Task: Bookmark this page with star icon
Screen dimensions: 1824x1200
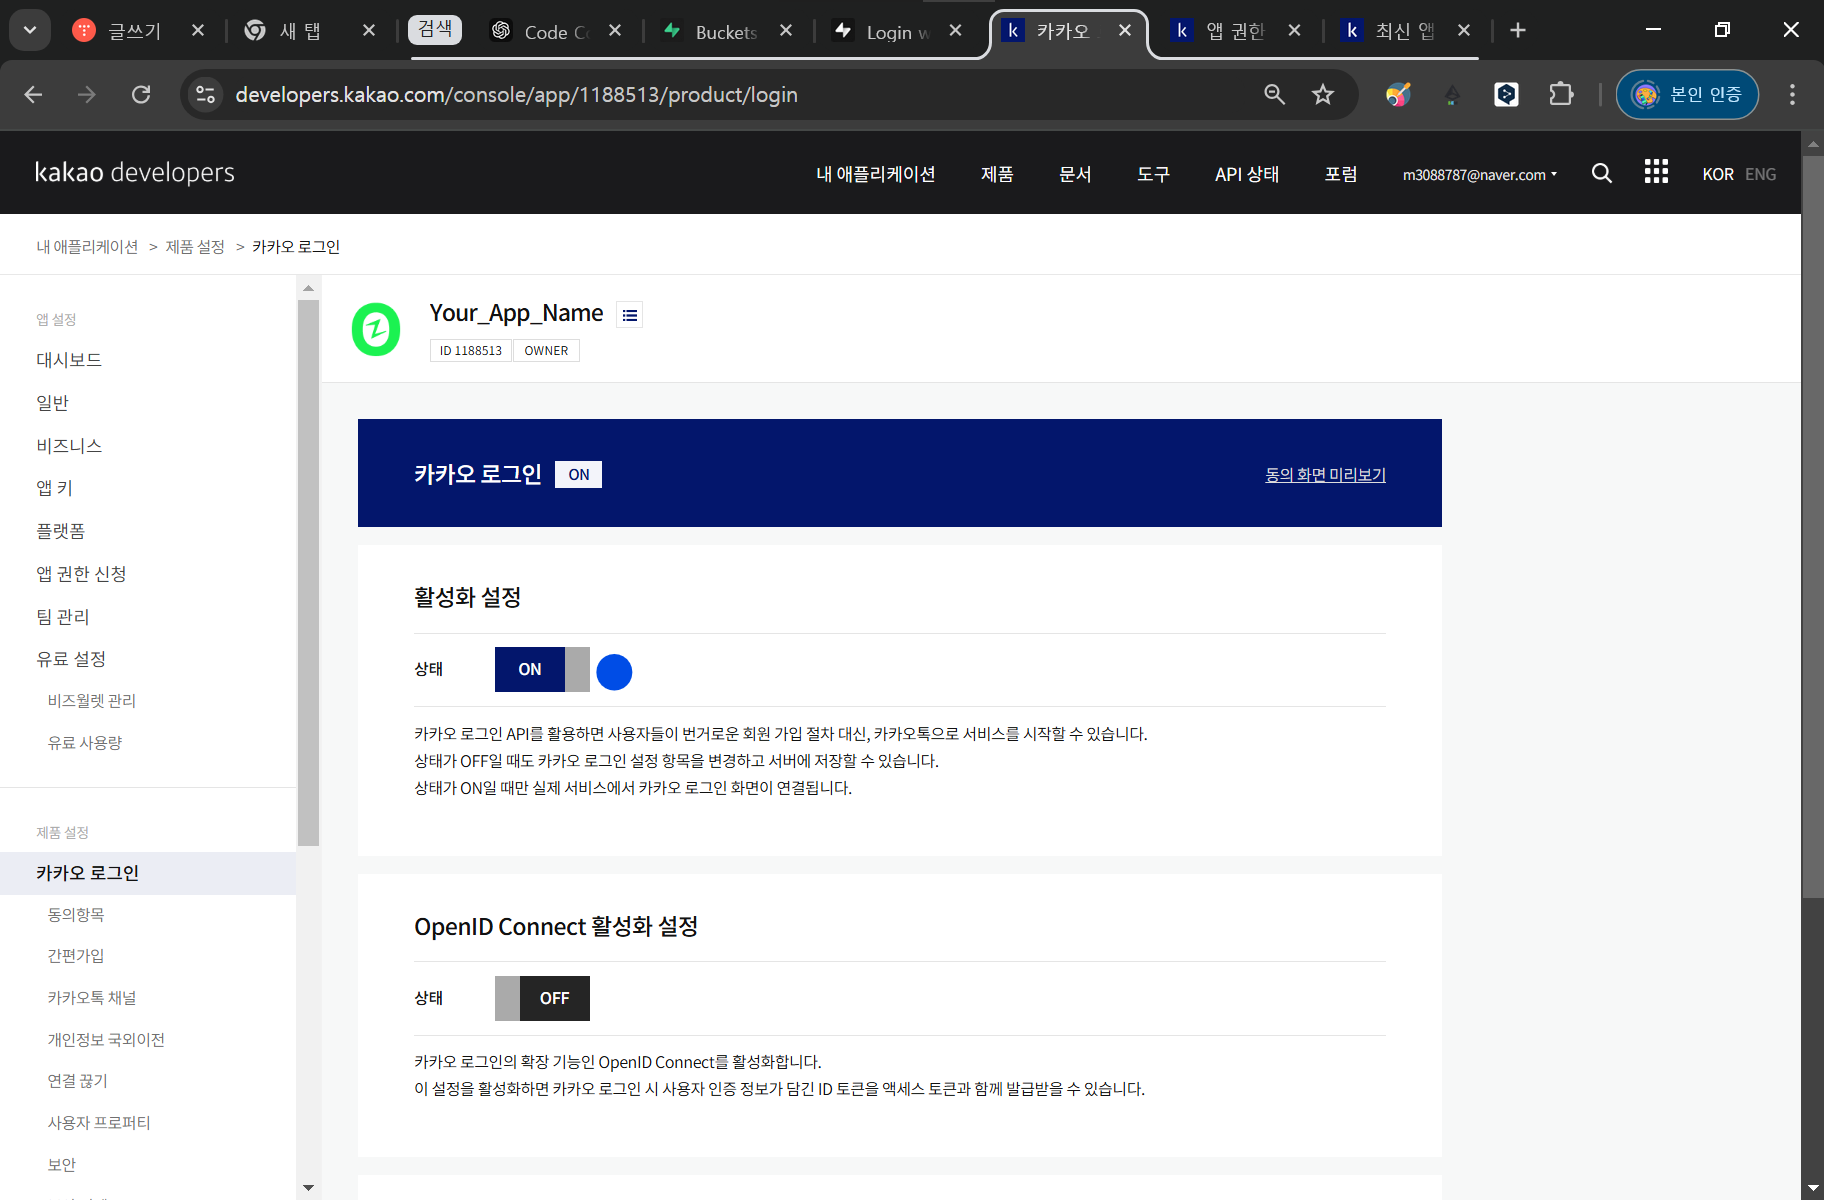Action: (1323, 94)
